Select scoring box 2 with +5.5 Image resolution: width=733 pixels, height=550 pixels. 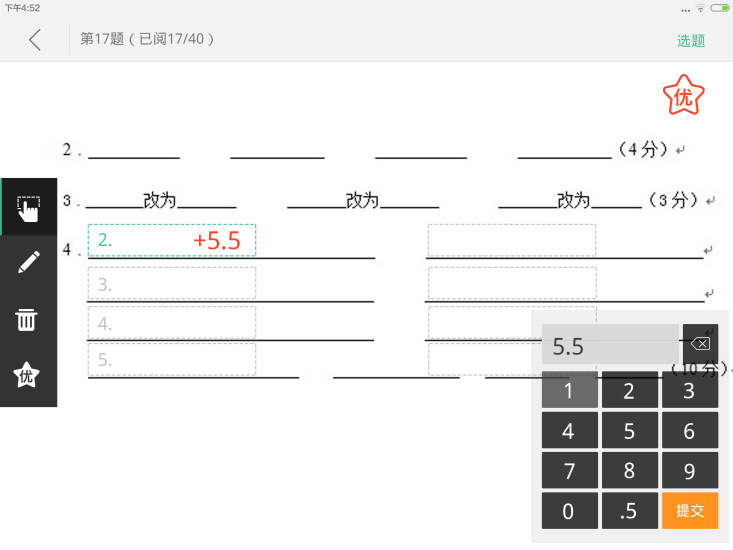pos(172,240)
